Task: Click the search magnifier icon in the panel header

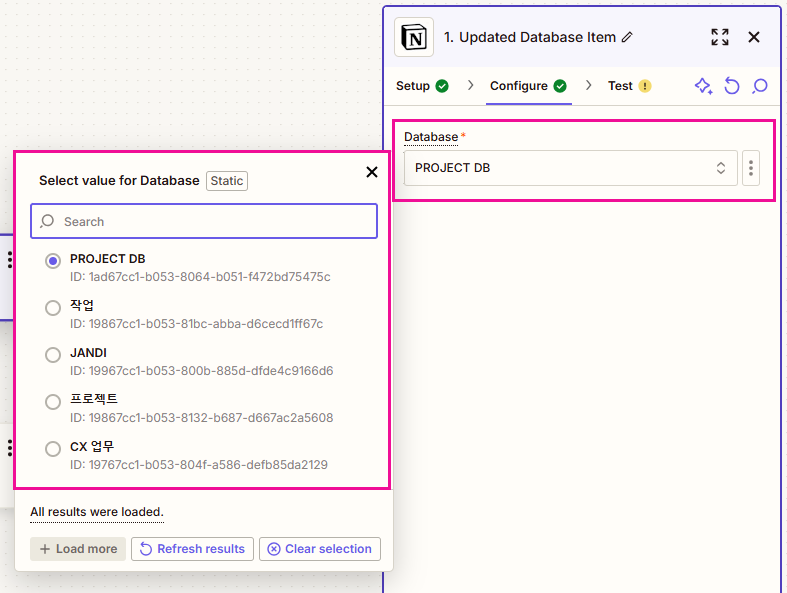Action: point(760,86)
